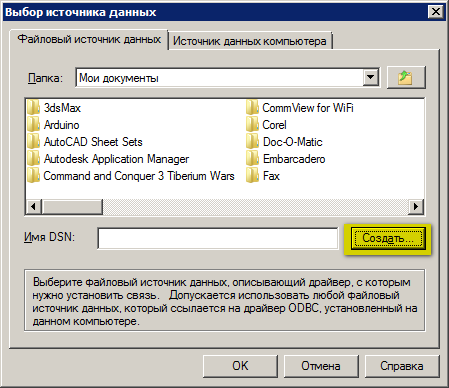Select the Embarcadero folder name
Viewport: 449px width, 388px height.
(x=294, y=159)
